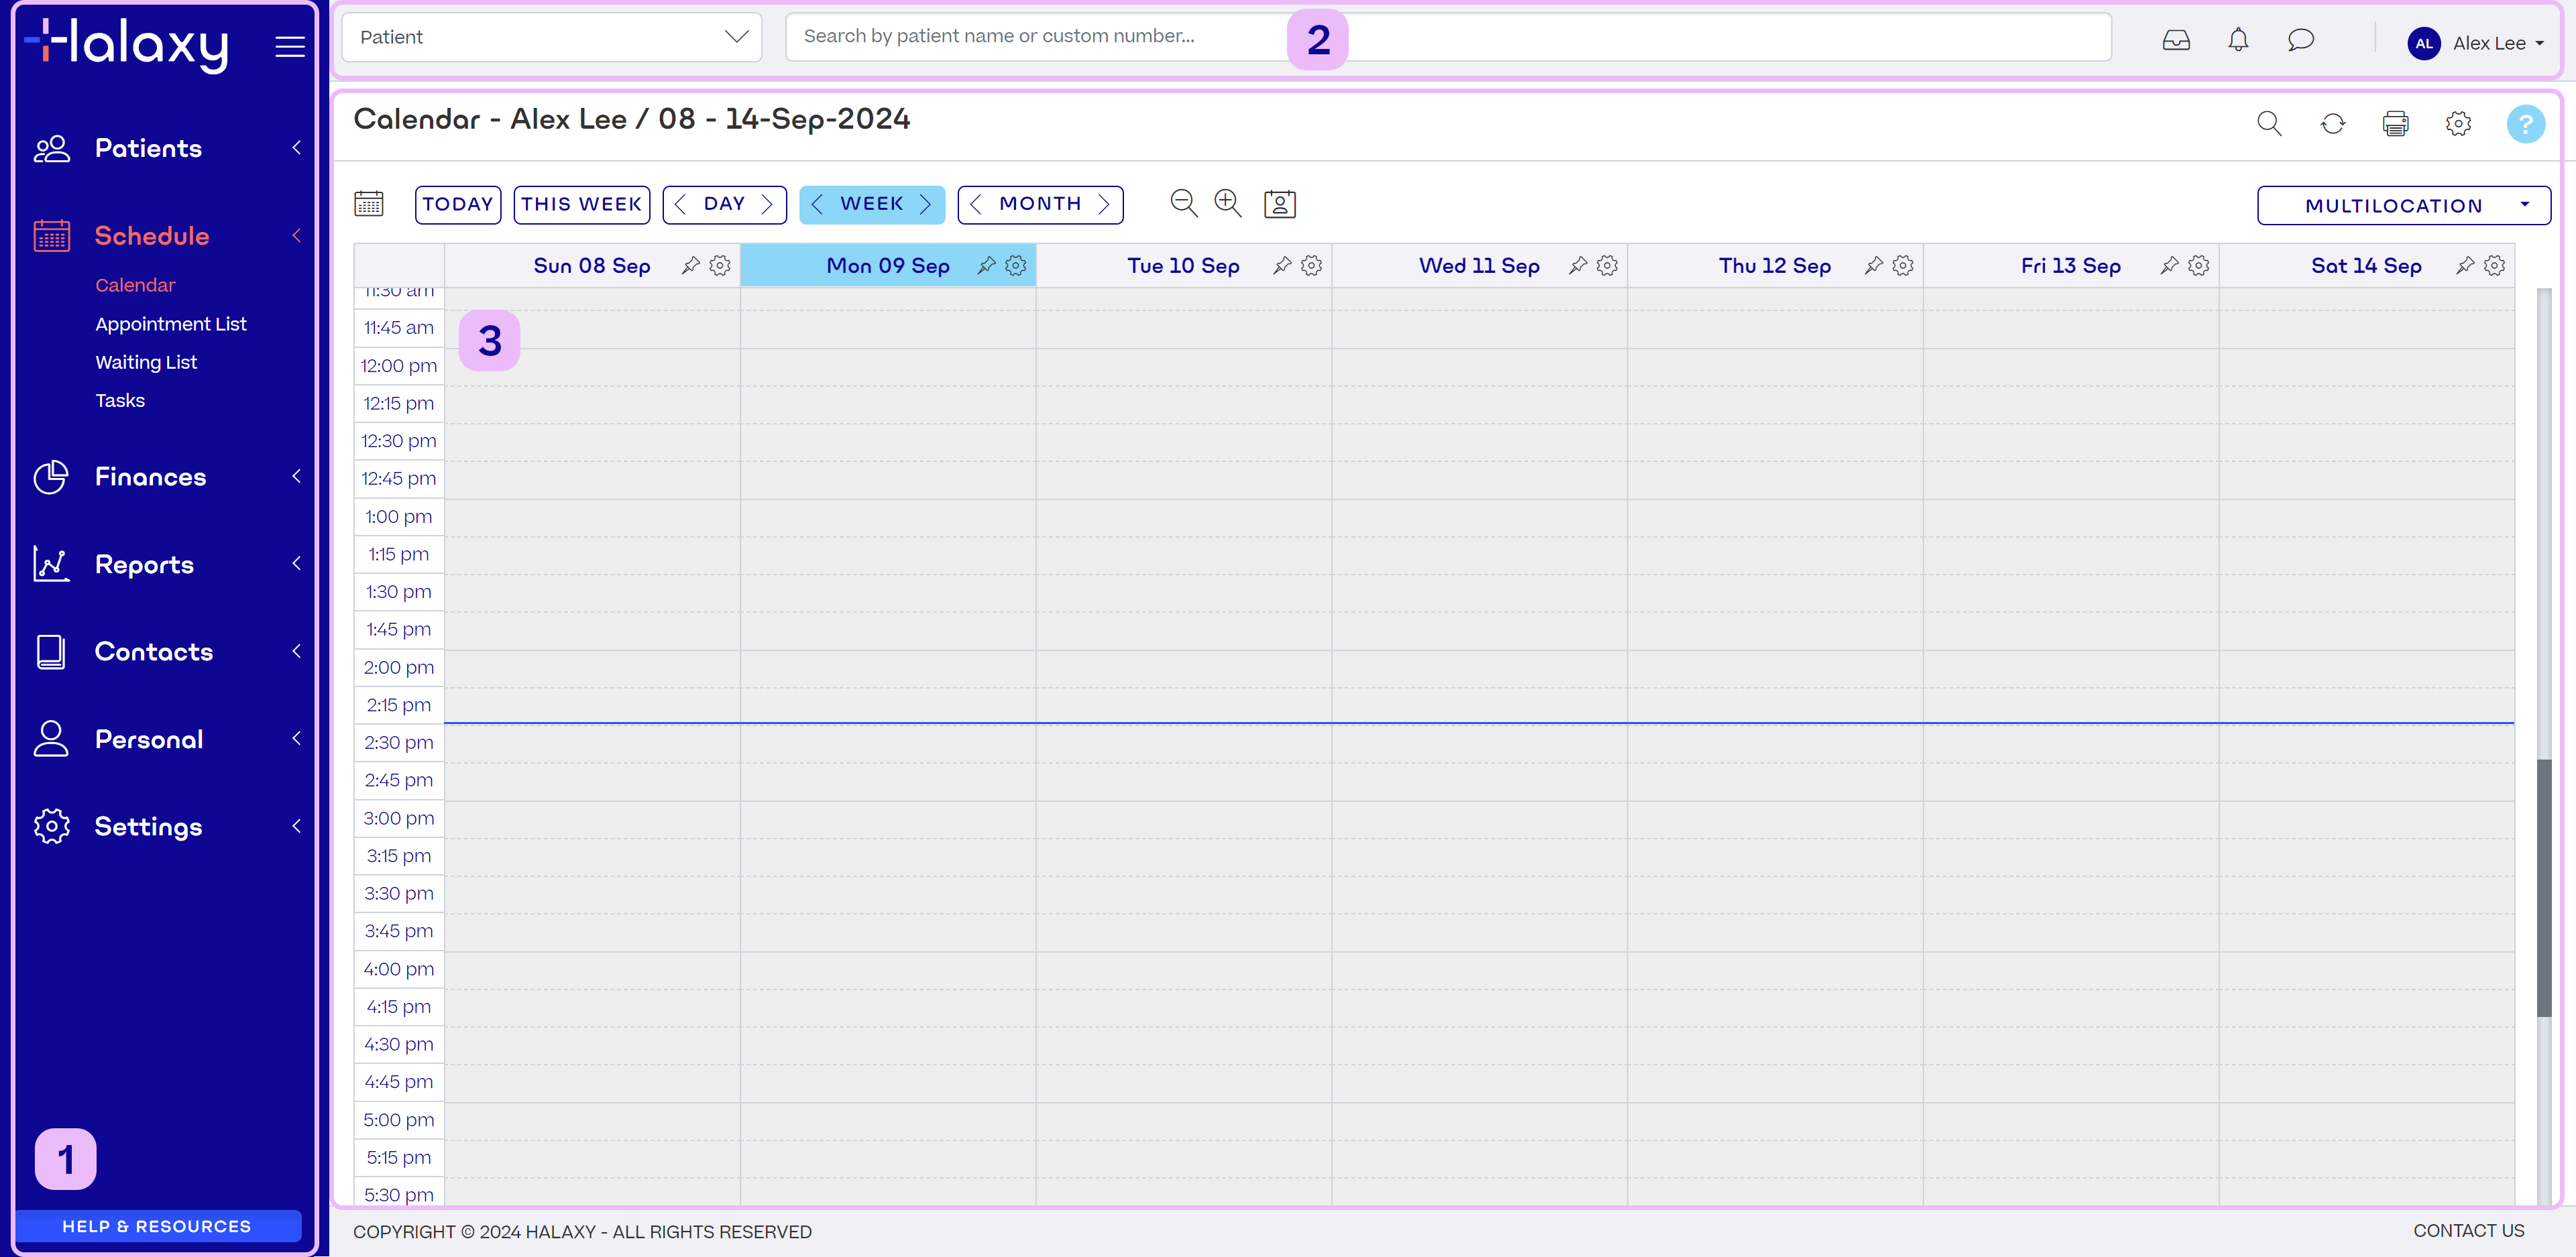Click the HELP & RESOURCES button
The width and height of the screenshot is (2576, 1257).
(157, 1226)
